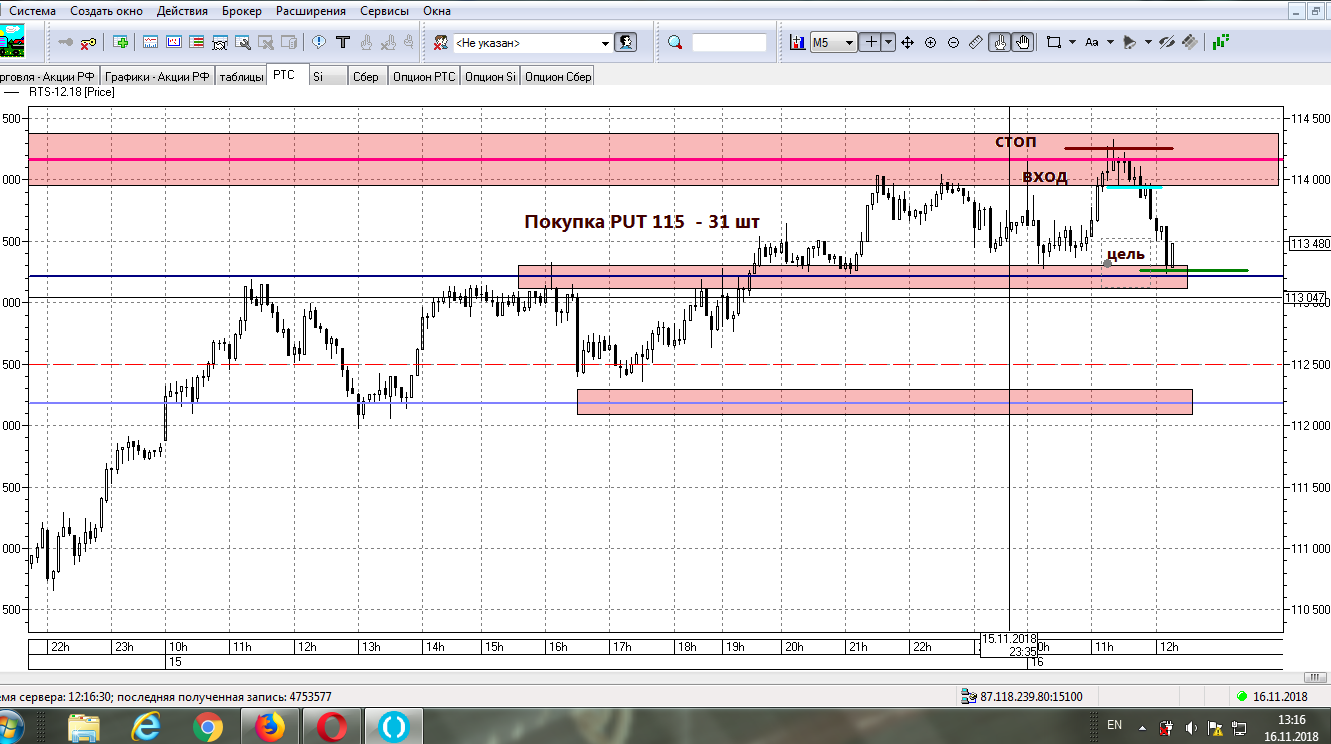
Task: Click the green plus create window icon
Action: tap(121, 43)
